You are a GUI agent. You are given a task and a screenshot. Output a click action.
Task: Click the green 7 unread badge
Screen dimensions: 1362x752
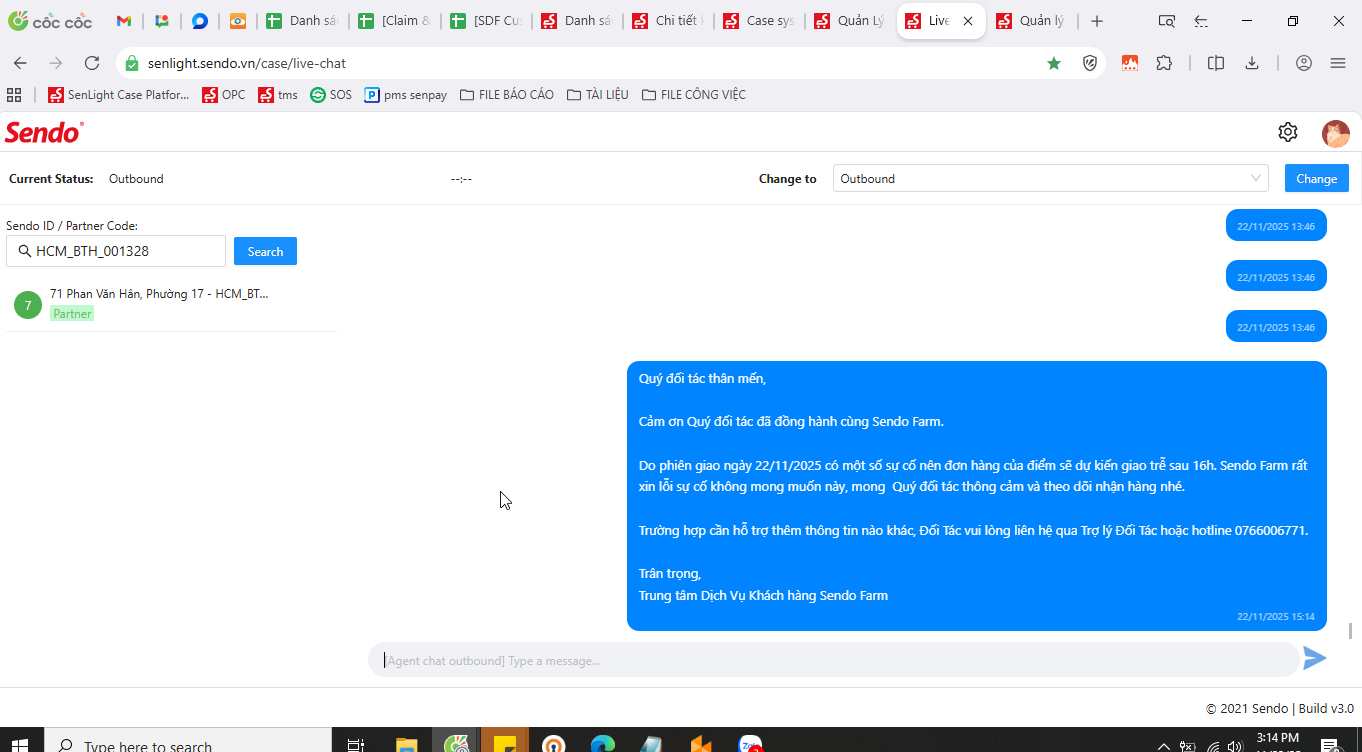(28, 305)
